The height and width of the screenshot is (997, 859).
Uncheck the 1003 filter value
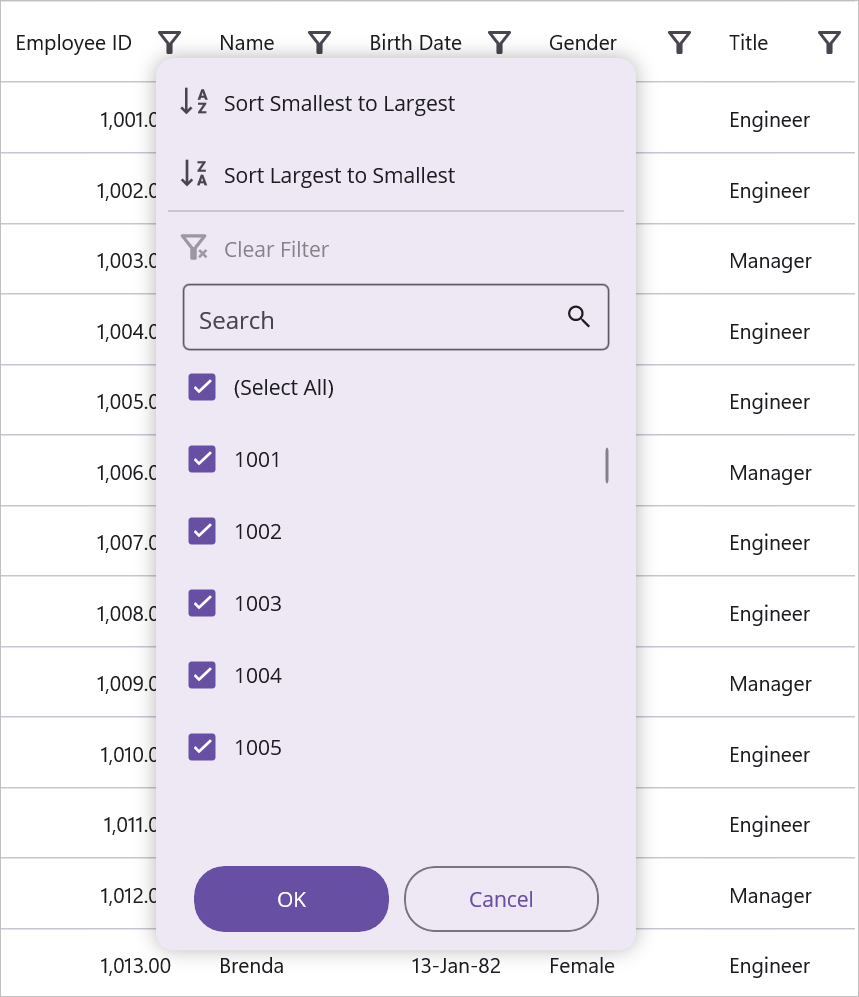[x=202, y=603]
